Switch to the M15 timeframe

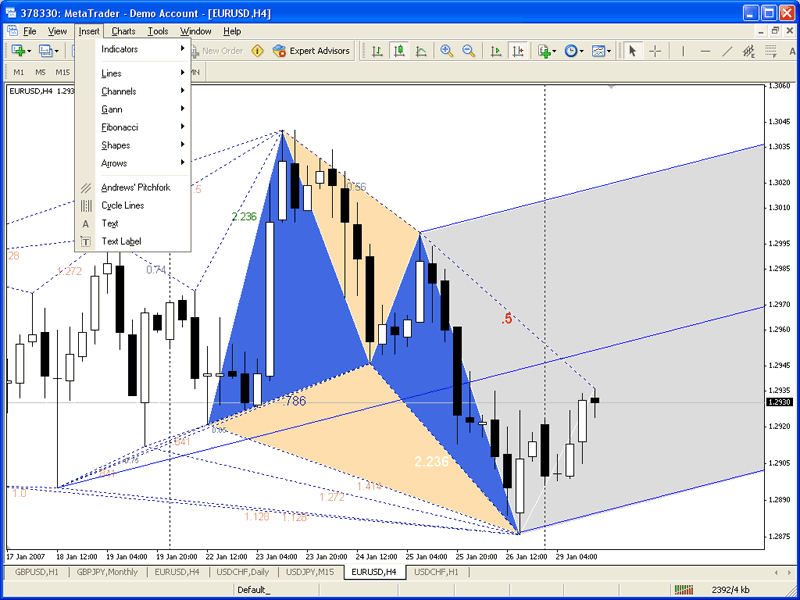pyautogui.click(x=63, y=72)
